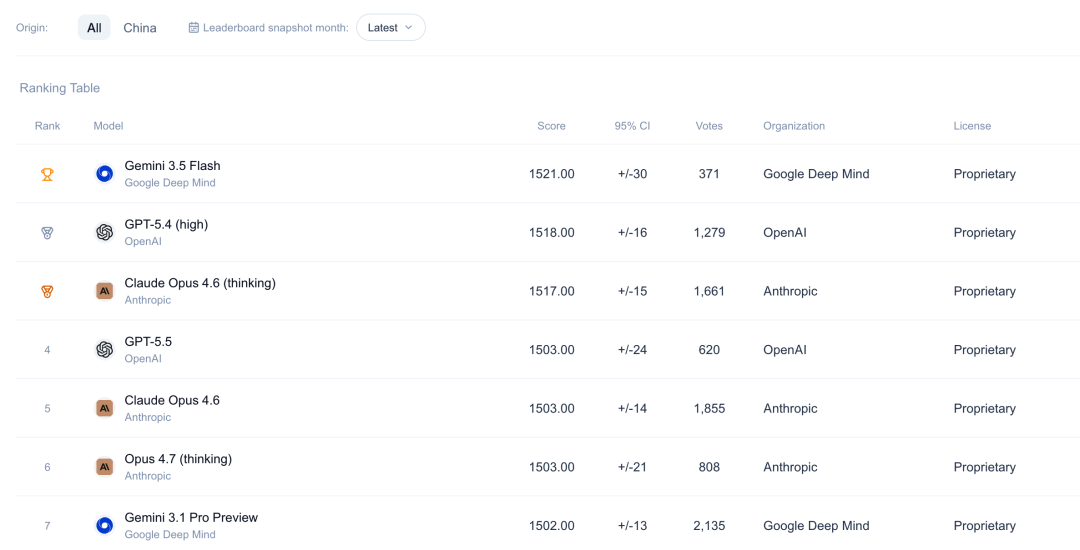The height and width of the screenshot is (550, 1080).
Task: Click Proprietary license in Gemini 3.5 Flash row
Action: 984,174
